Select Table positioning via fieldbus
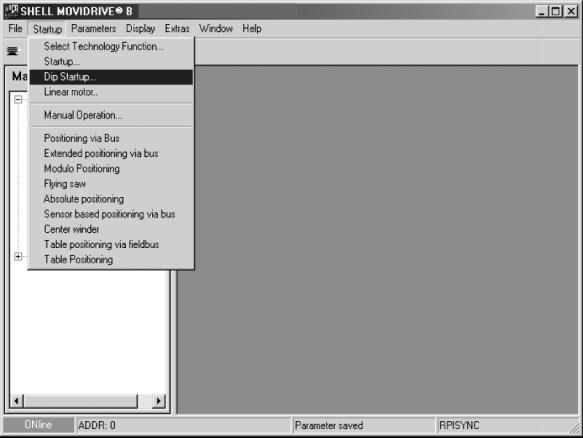The height and width of the screenshot is (438, 583). [111, 245]
